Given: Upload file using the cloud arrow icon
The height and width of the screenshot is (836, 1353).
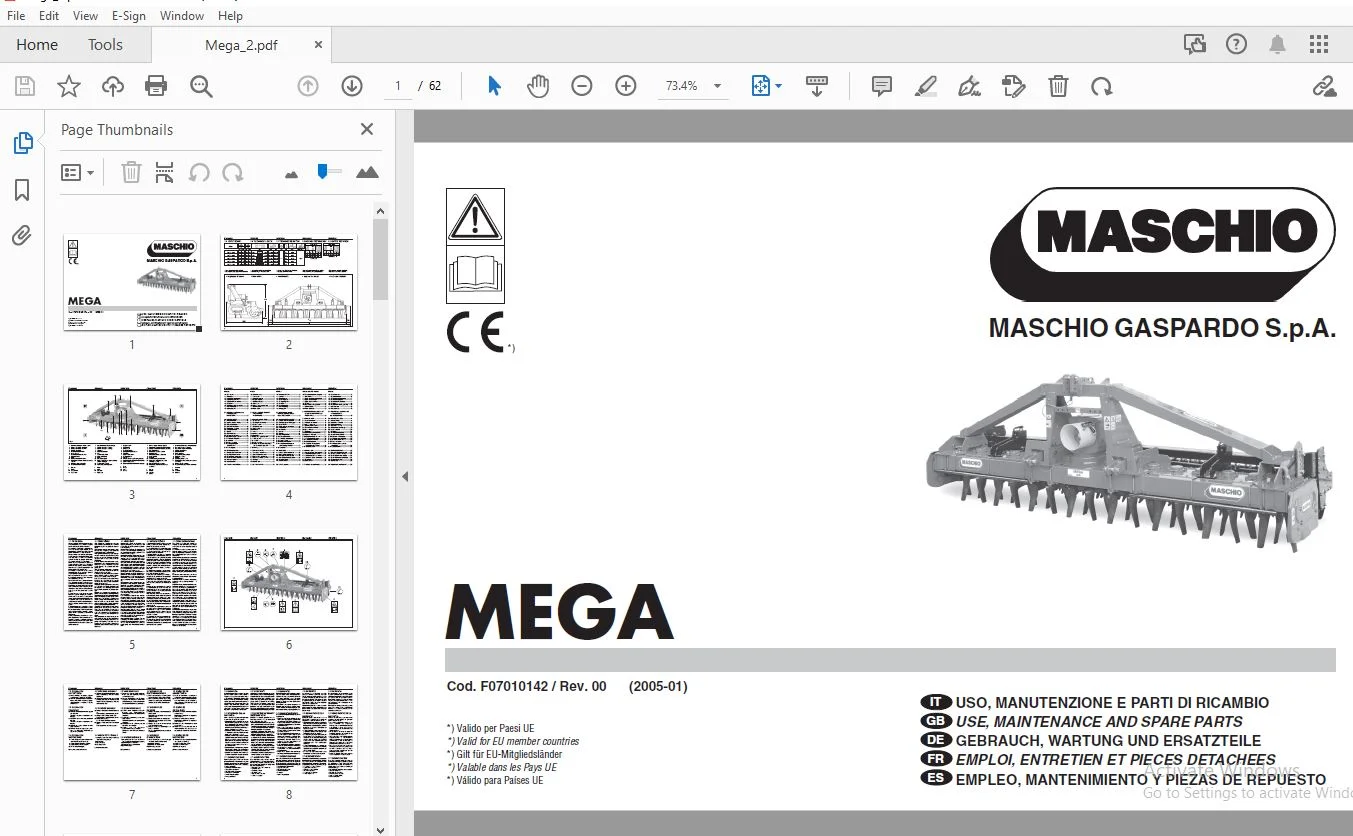Looking at the screenshot, I should click(x=113, y=86).
